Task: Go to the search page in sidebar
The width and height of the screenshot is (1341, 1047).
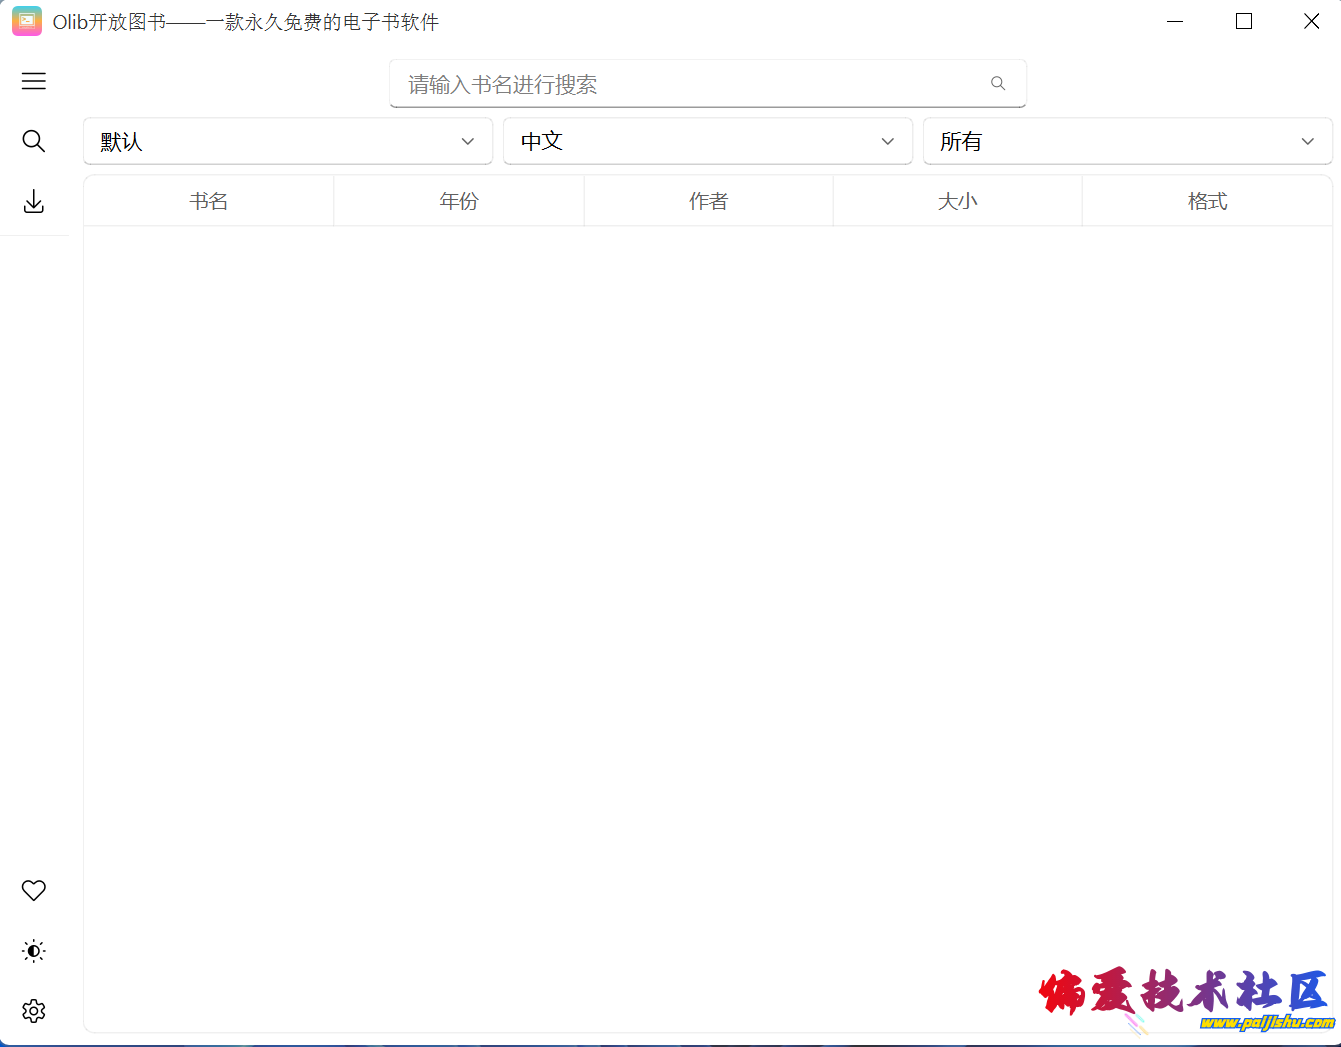Action: click(x=34, y=142)
